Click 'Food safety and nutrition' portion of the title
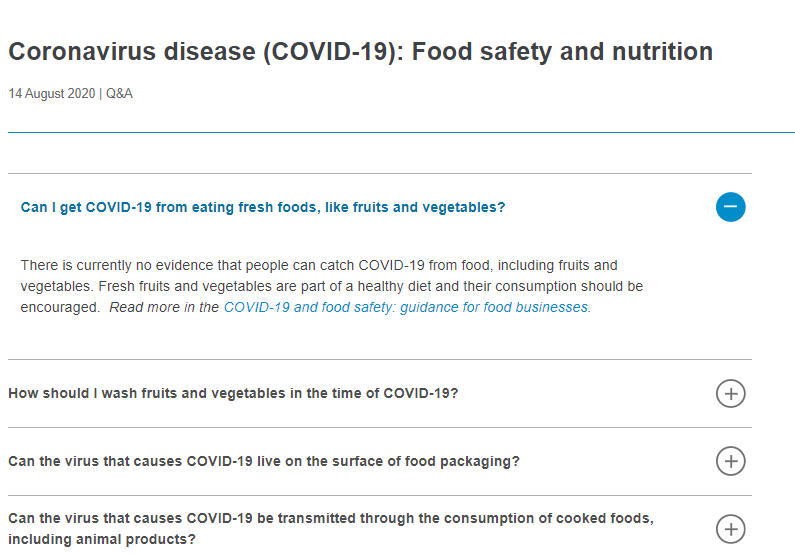This screenshot has height=554, width=795. coord(561,51)
